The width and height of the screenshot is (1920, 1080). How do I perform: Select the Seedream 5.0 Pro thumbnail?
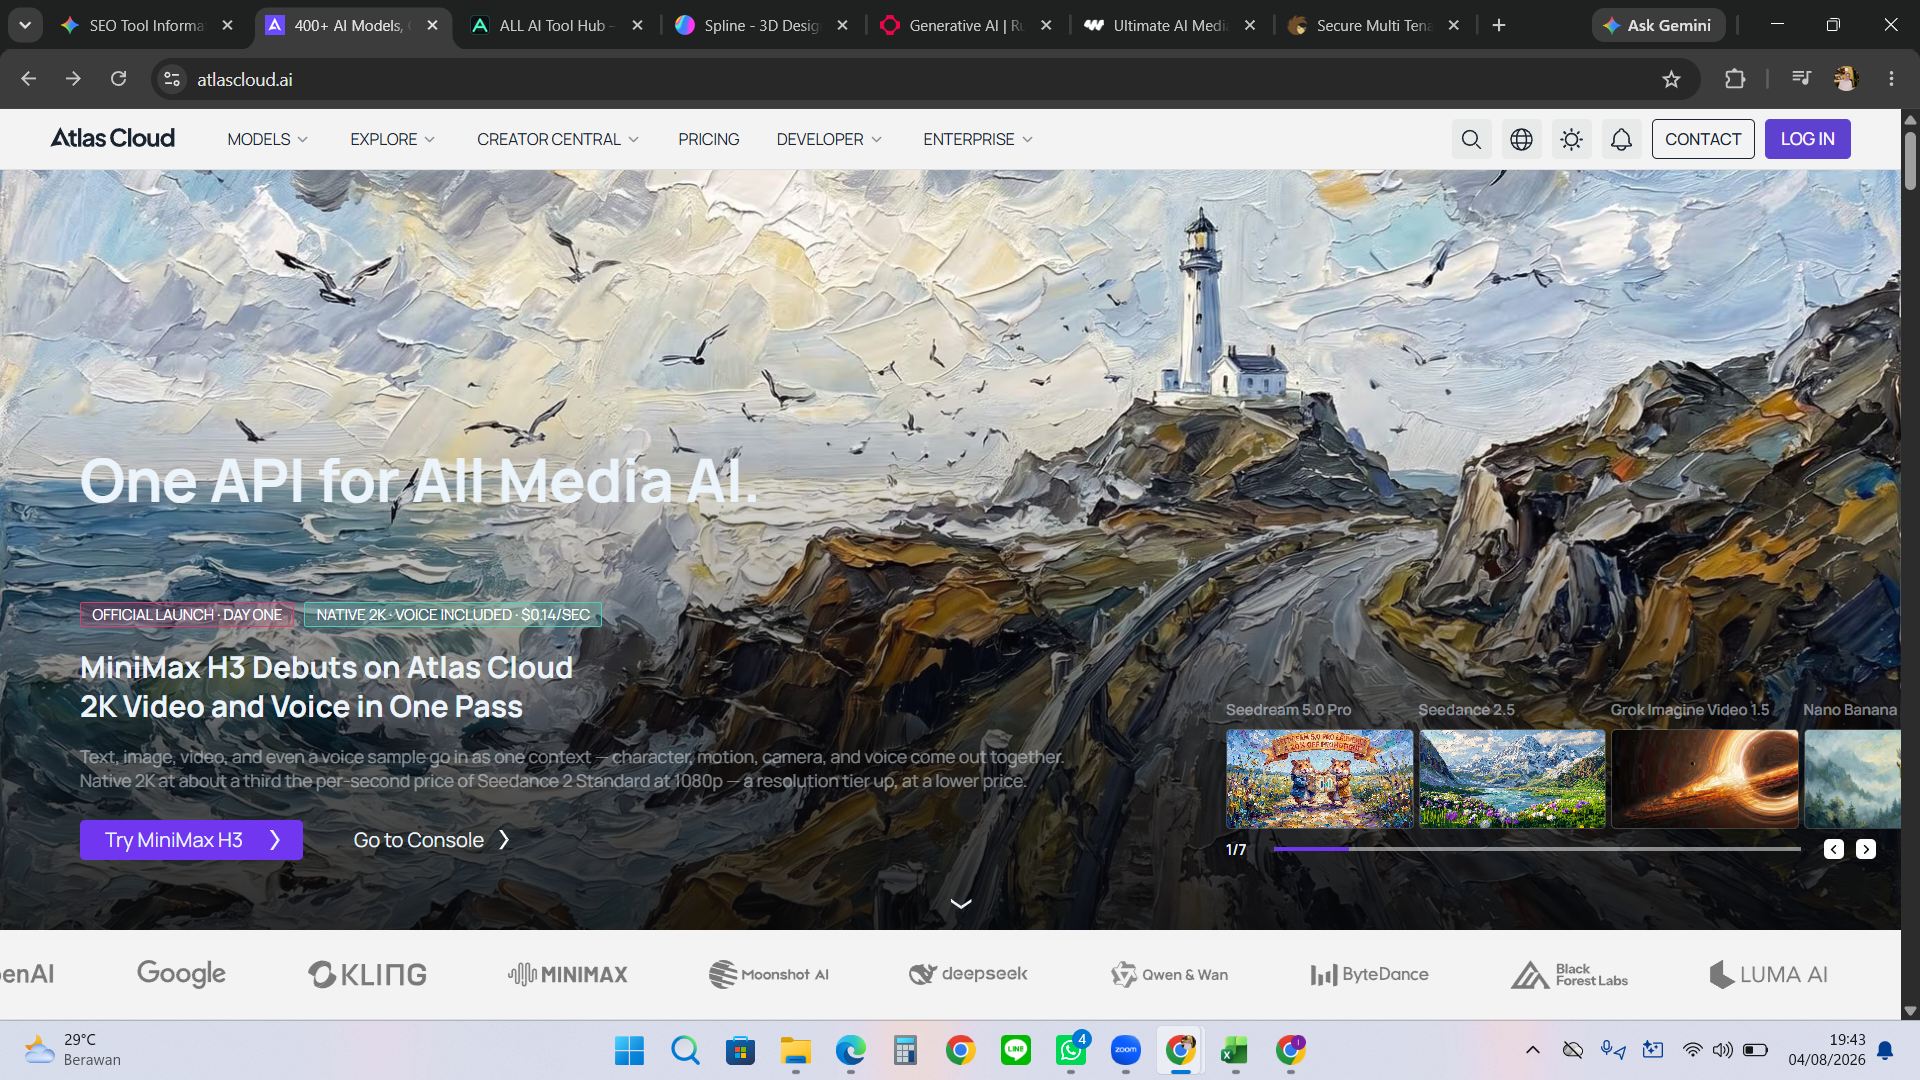(1319, 778)
